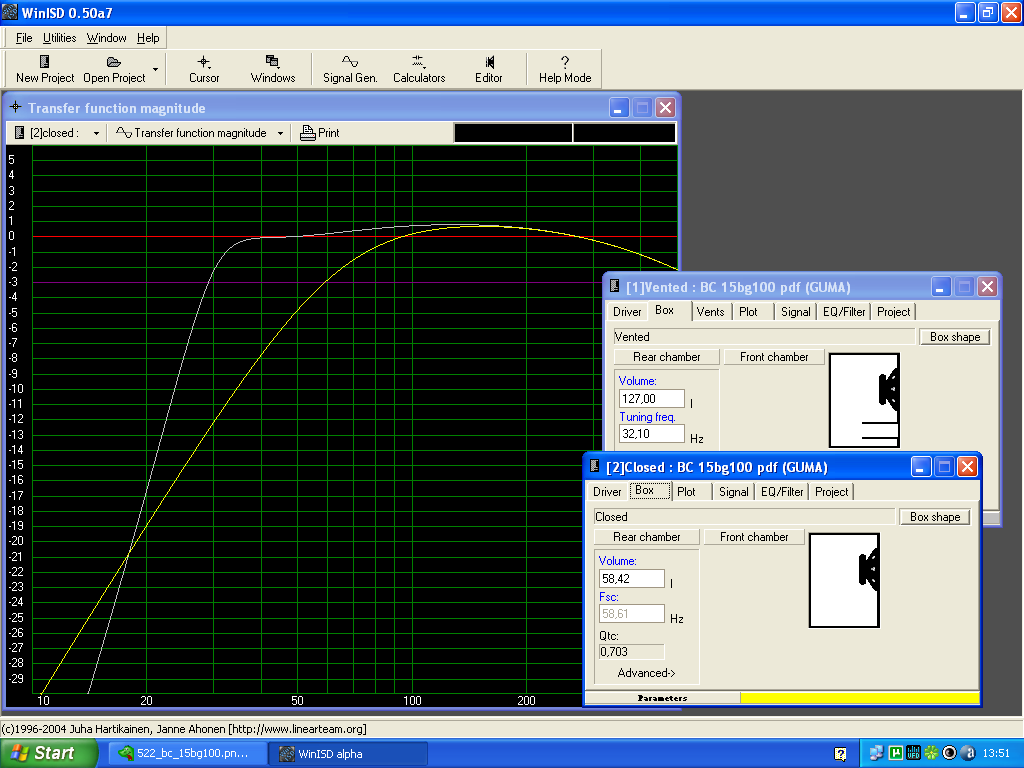This screenshot has width=1024, height=768.
Task: Expand the Open Project dropdown arrow
Action: point(155,69)
